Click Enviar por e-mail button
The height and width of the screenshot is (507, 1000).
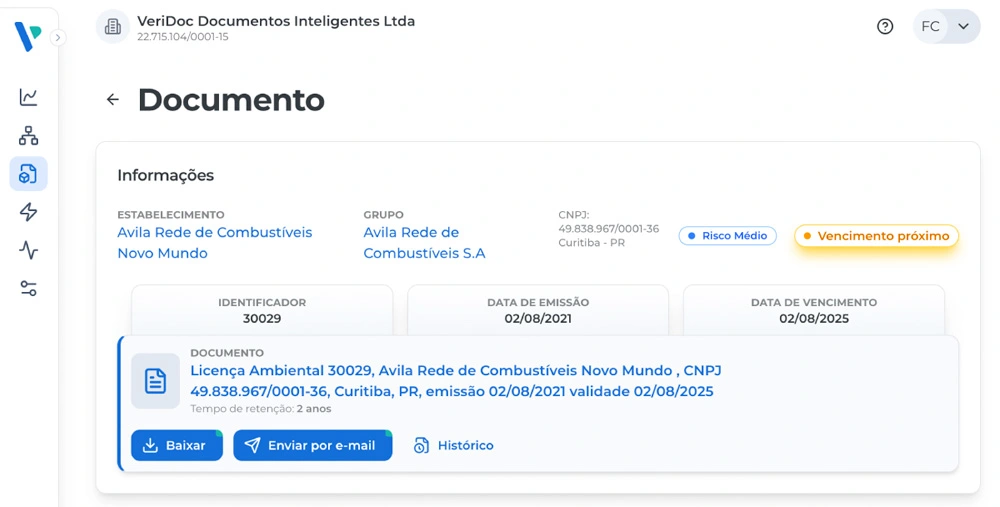click(x=312, y=445)
